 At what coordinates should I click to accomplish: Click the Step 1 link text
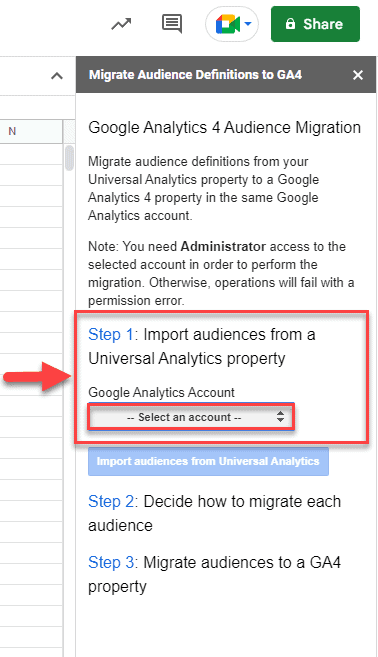[x=111, y=335]
